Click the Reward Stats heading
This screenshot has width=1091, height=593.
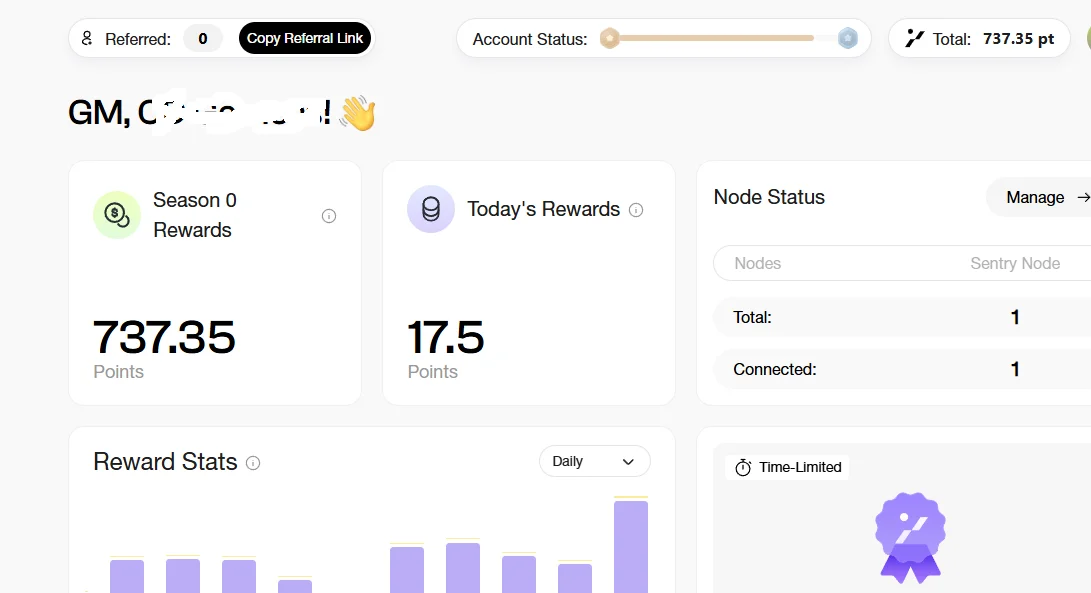(166, 461)
